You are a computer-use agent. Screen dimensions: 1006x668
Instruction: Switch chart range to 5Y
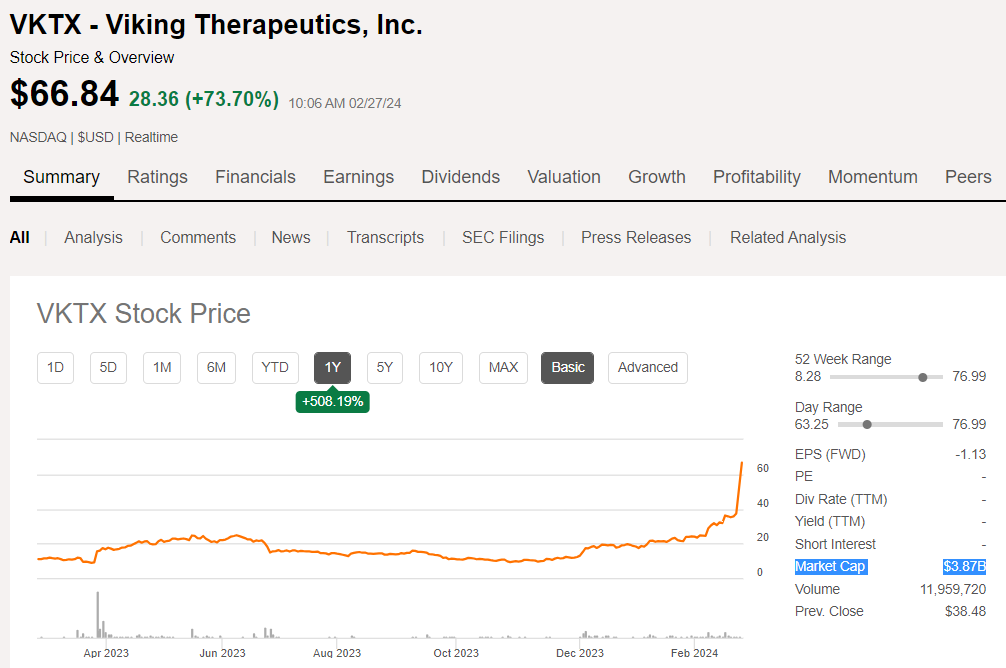point(385,367)
